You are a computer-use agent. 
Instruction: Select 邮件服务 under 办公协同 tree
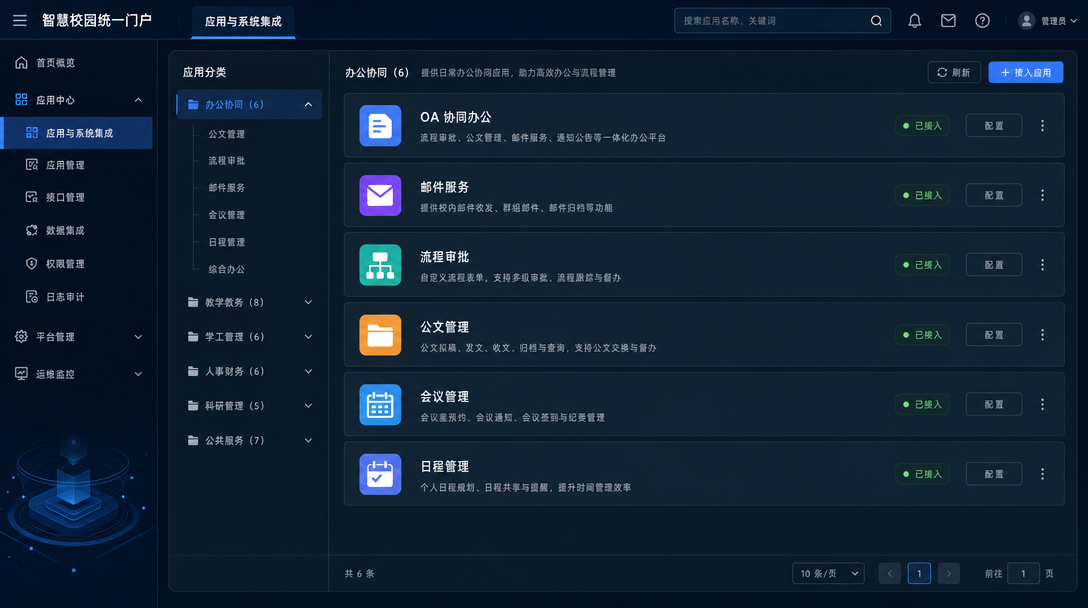[227, 187]
